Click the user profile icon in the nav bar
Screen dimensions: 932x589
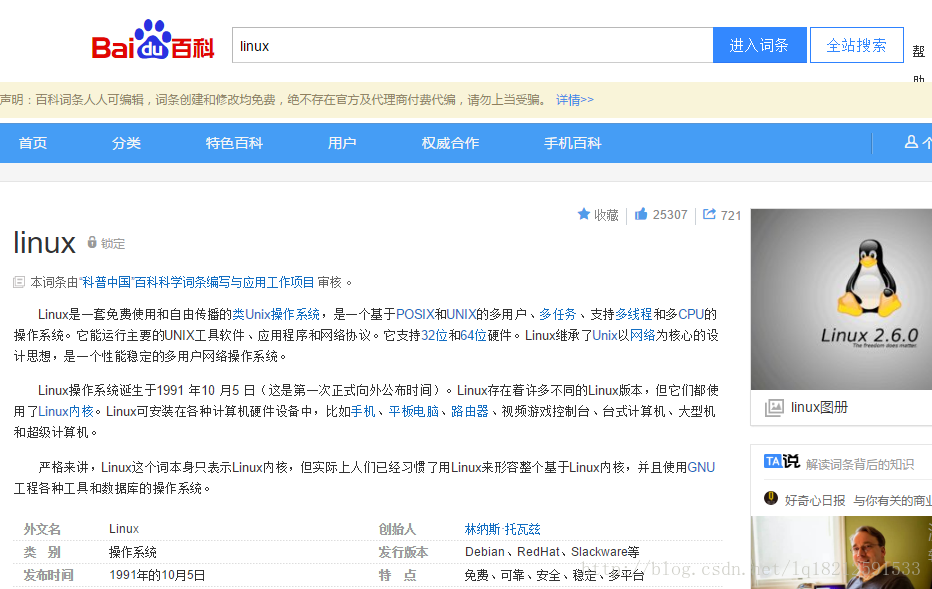click(x=911, y=142)
